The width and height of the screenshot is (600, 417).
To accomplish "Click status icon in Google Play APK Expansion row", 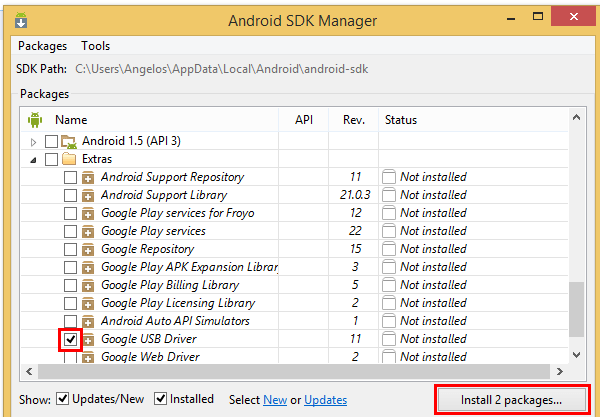I will click(389, 267).
